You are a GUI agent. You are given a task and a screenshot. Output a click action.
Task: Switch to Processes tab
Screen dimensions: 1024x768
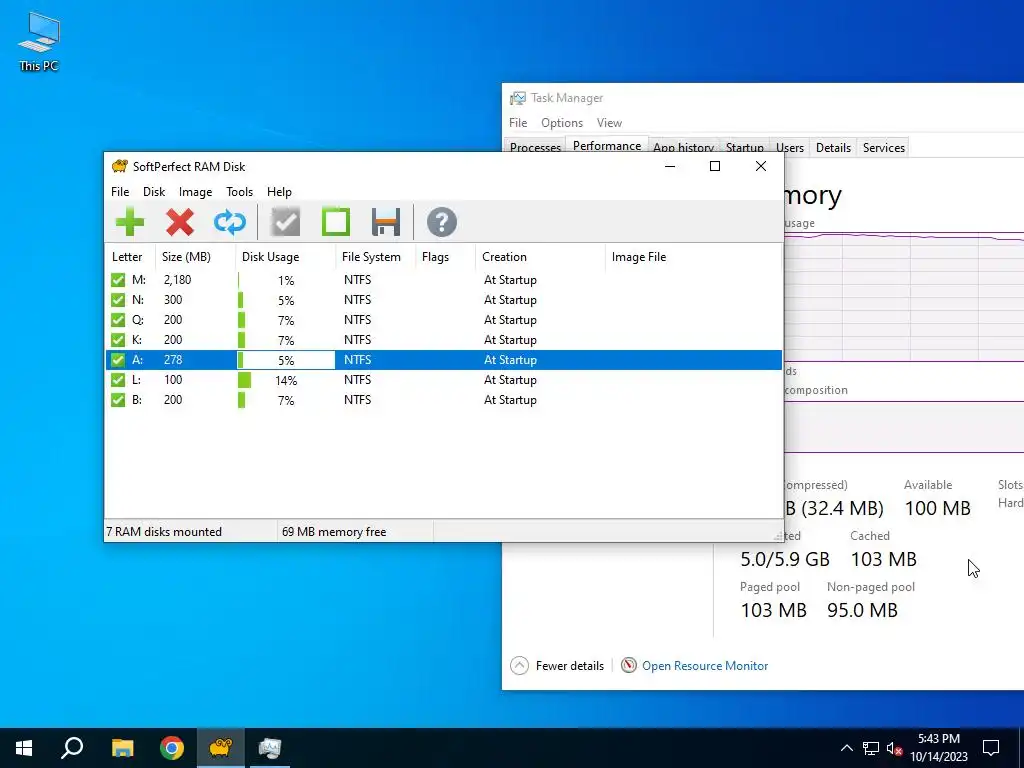[x=535, y=148]
